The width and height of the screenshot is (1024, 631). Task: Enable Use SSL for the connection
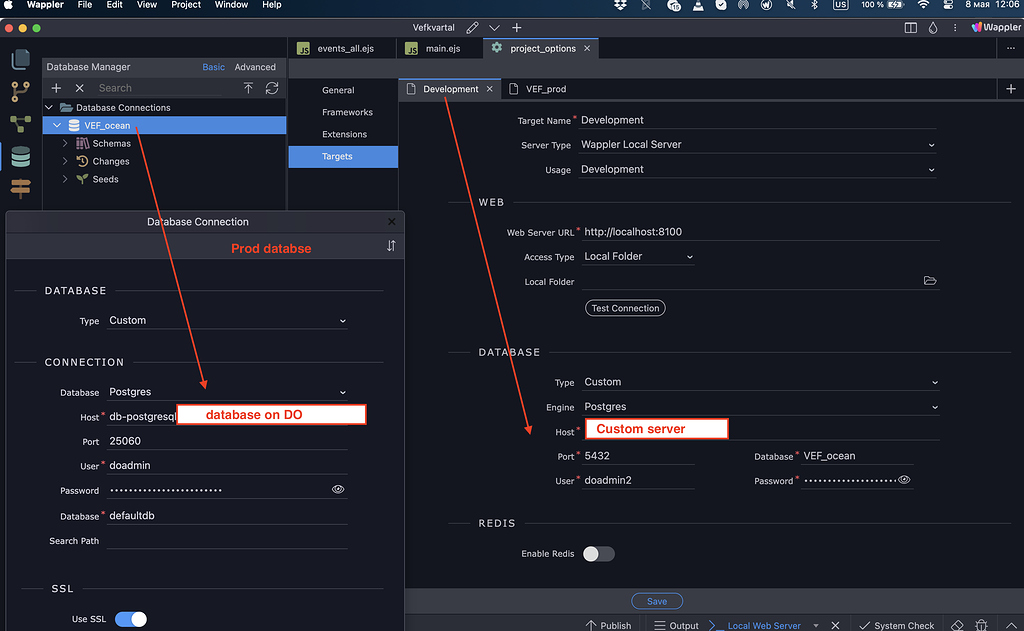[x=130, y=619]
